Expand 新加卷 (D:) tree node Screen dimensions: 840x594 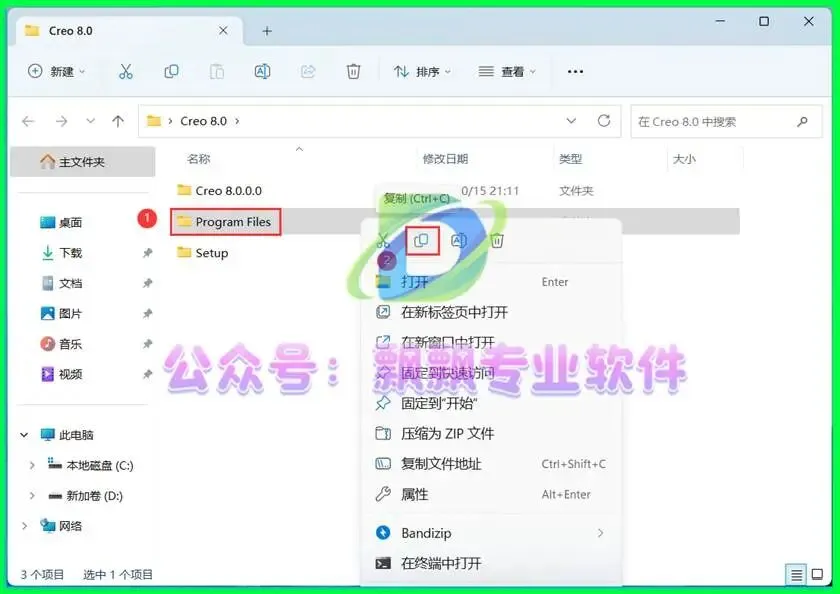32,496
